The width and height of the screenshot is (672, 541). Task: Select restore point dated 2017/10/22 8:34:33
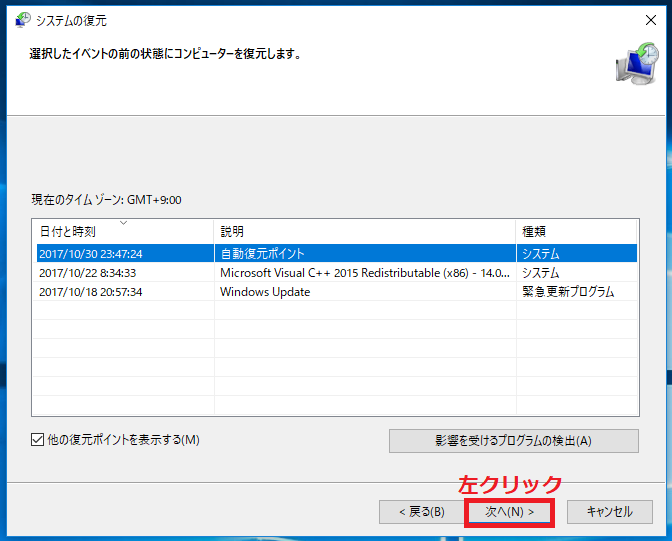pos(337,273)
